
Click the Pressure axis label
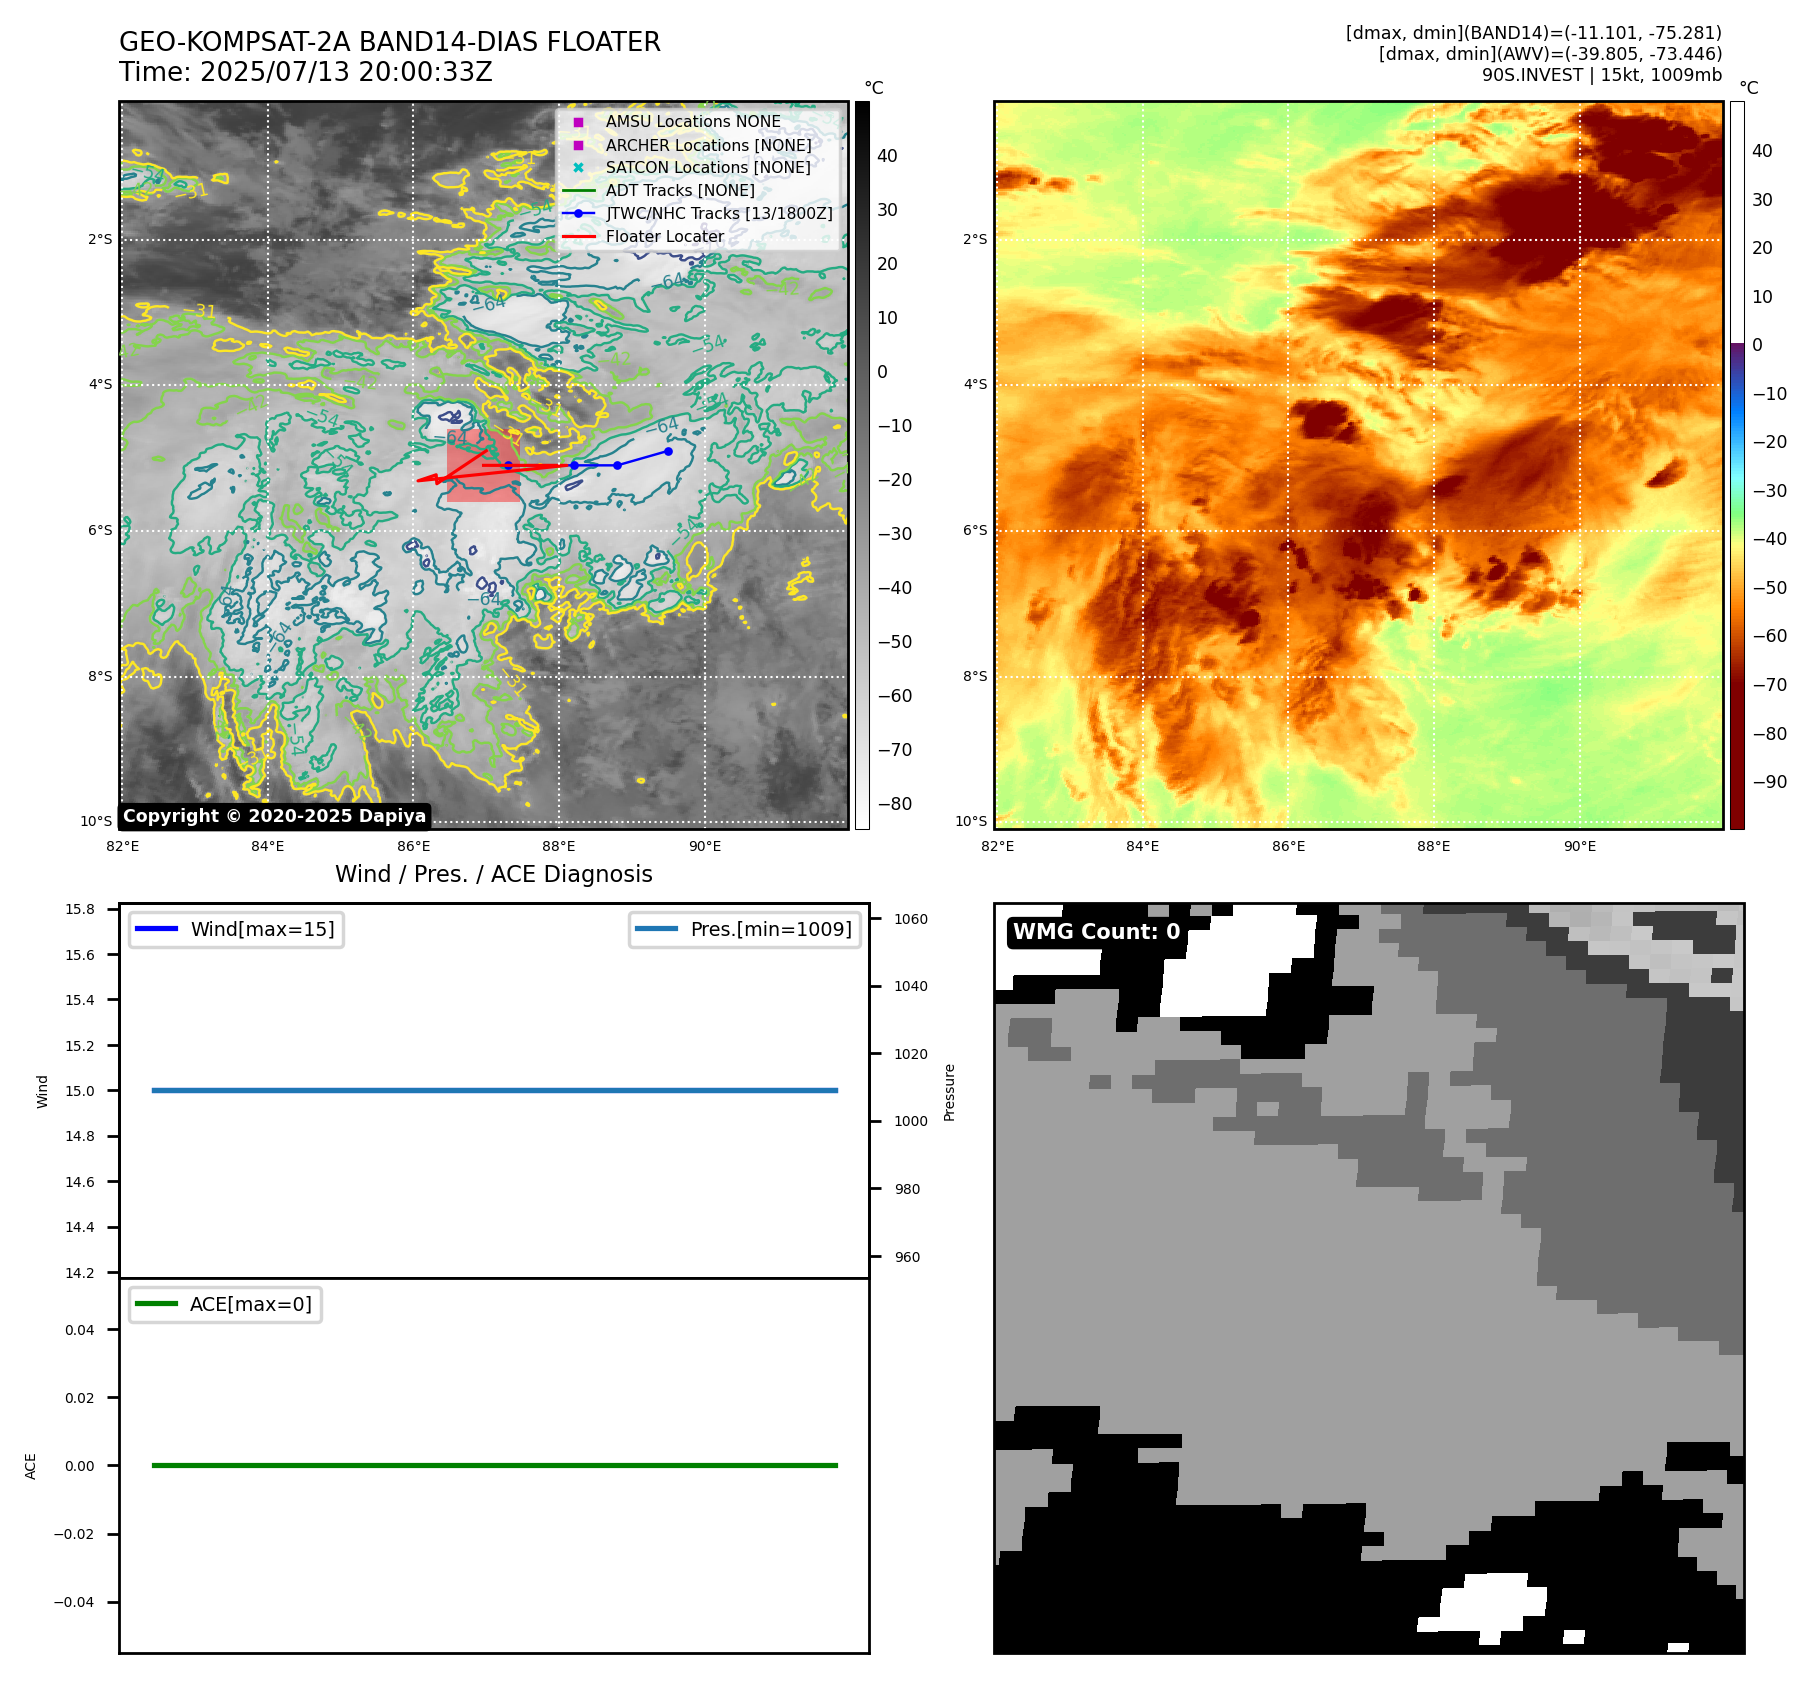[x=950, y=1092]
